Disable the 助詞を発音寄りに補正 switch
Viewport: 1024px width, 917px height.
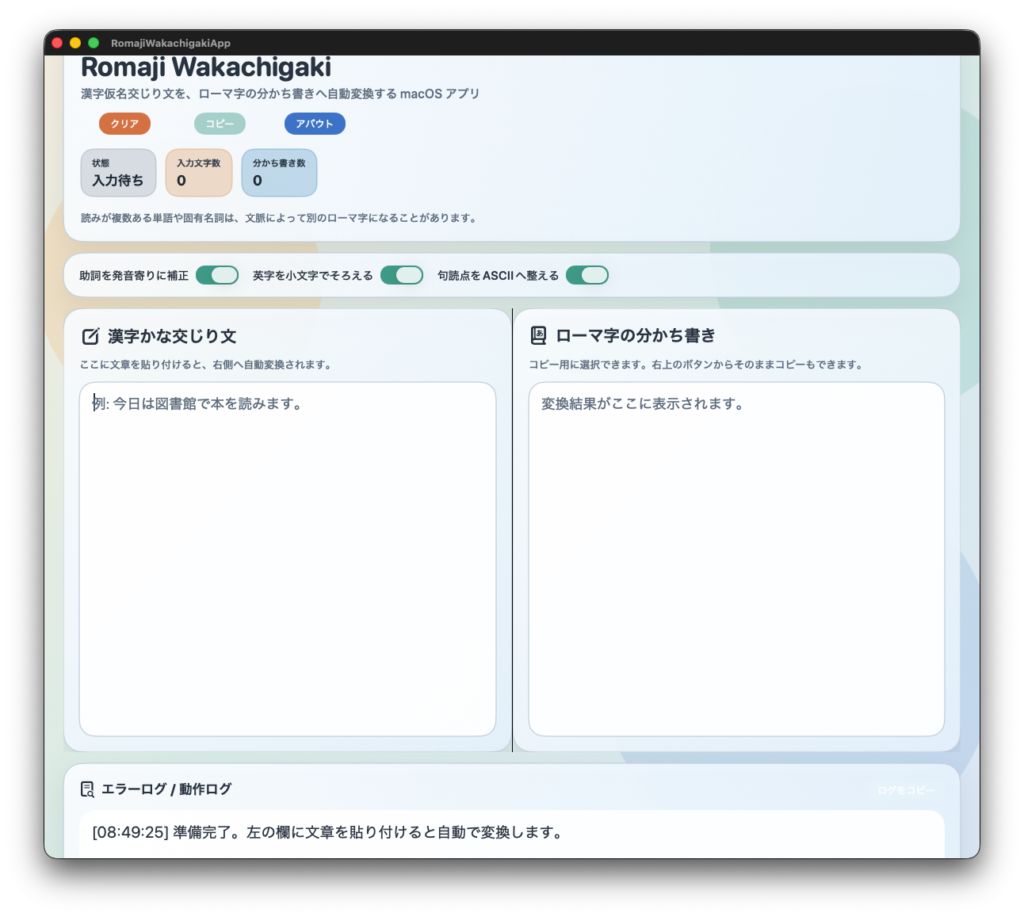(x=217, y=275)
